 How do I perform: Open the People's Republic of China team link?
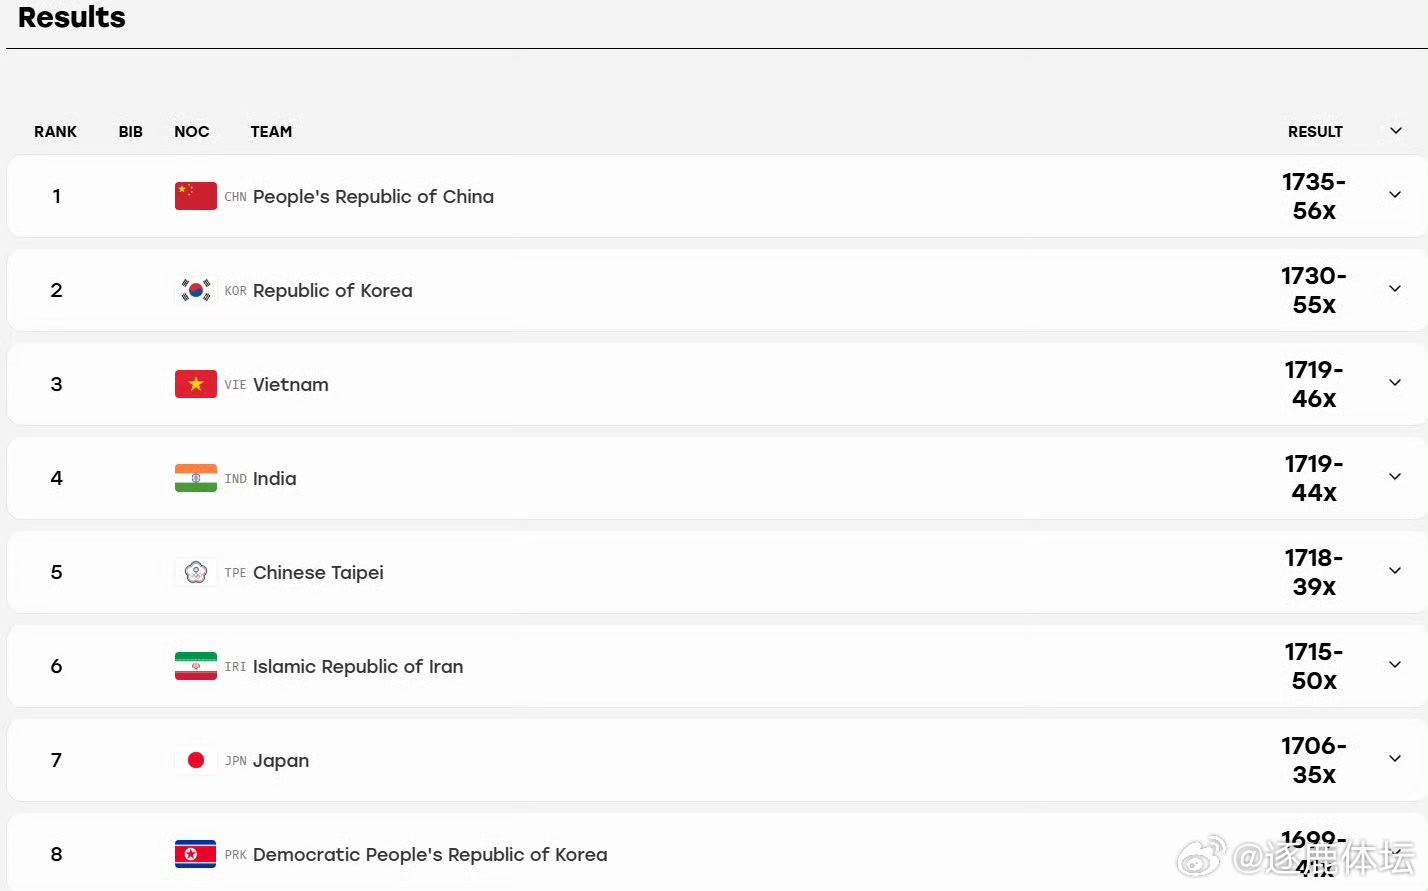pos(373,197)
